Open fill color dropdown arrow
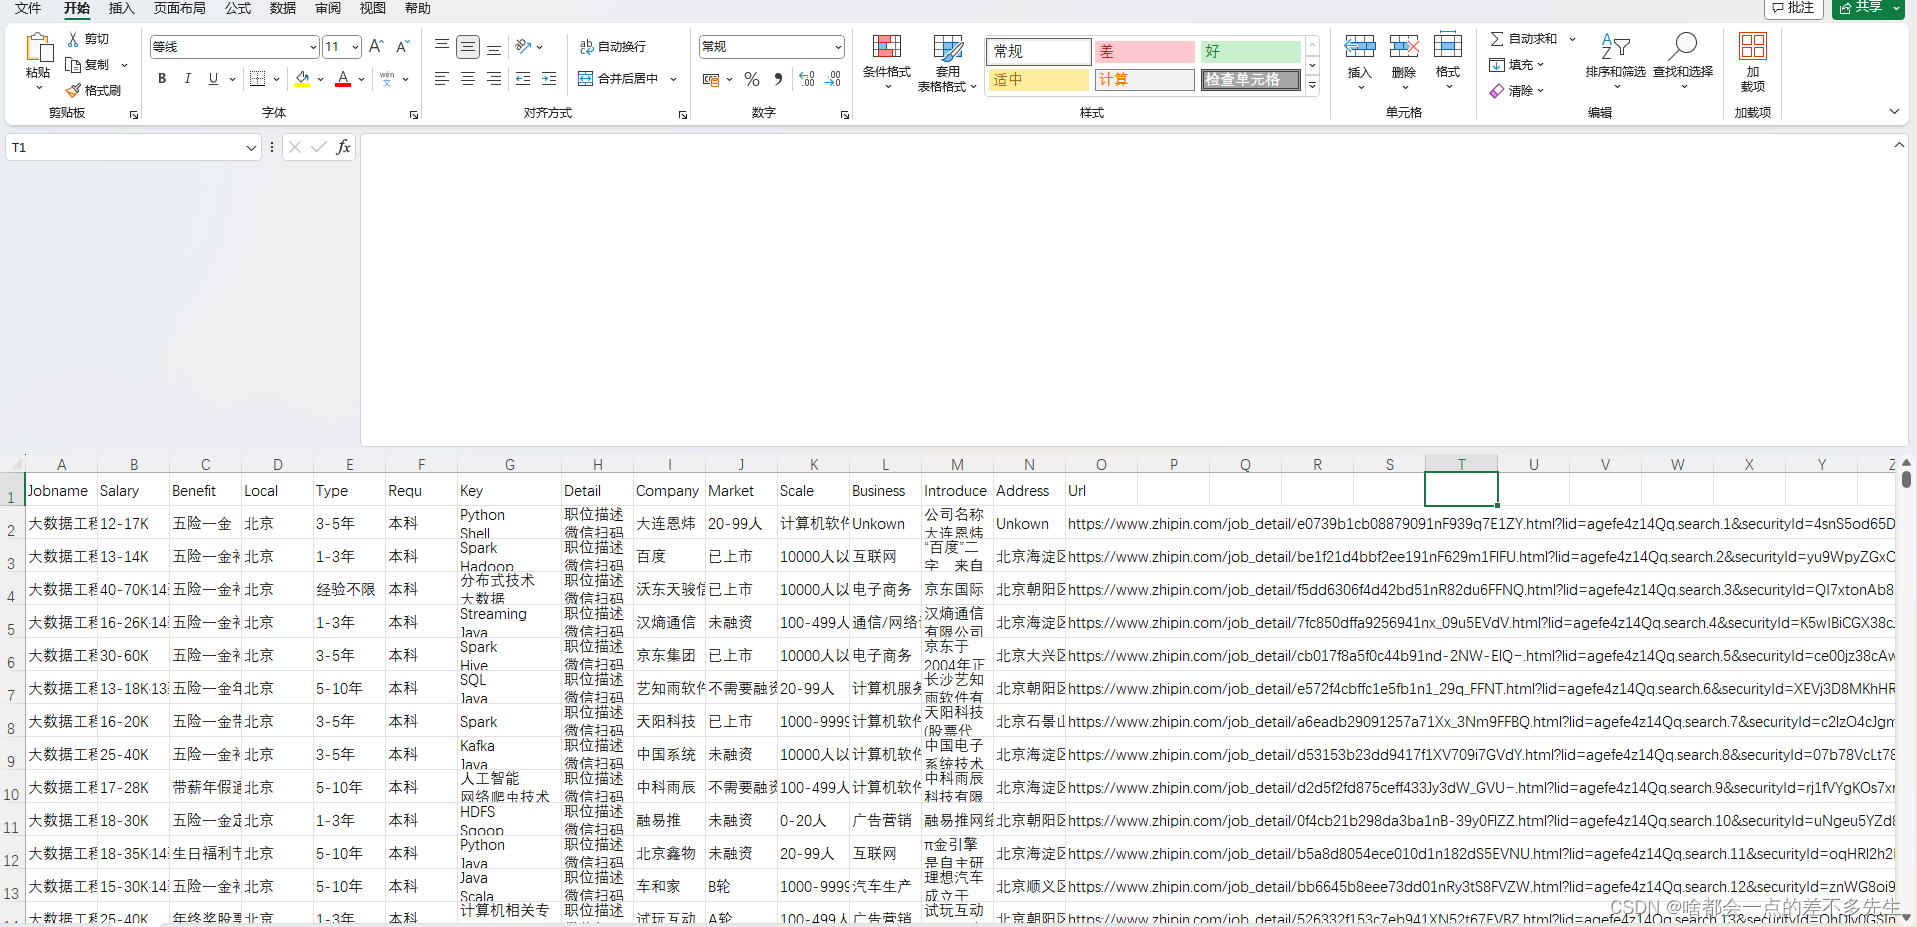The image size is (1917, 927). pyautogui.click(x=320, y=79)
